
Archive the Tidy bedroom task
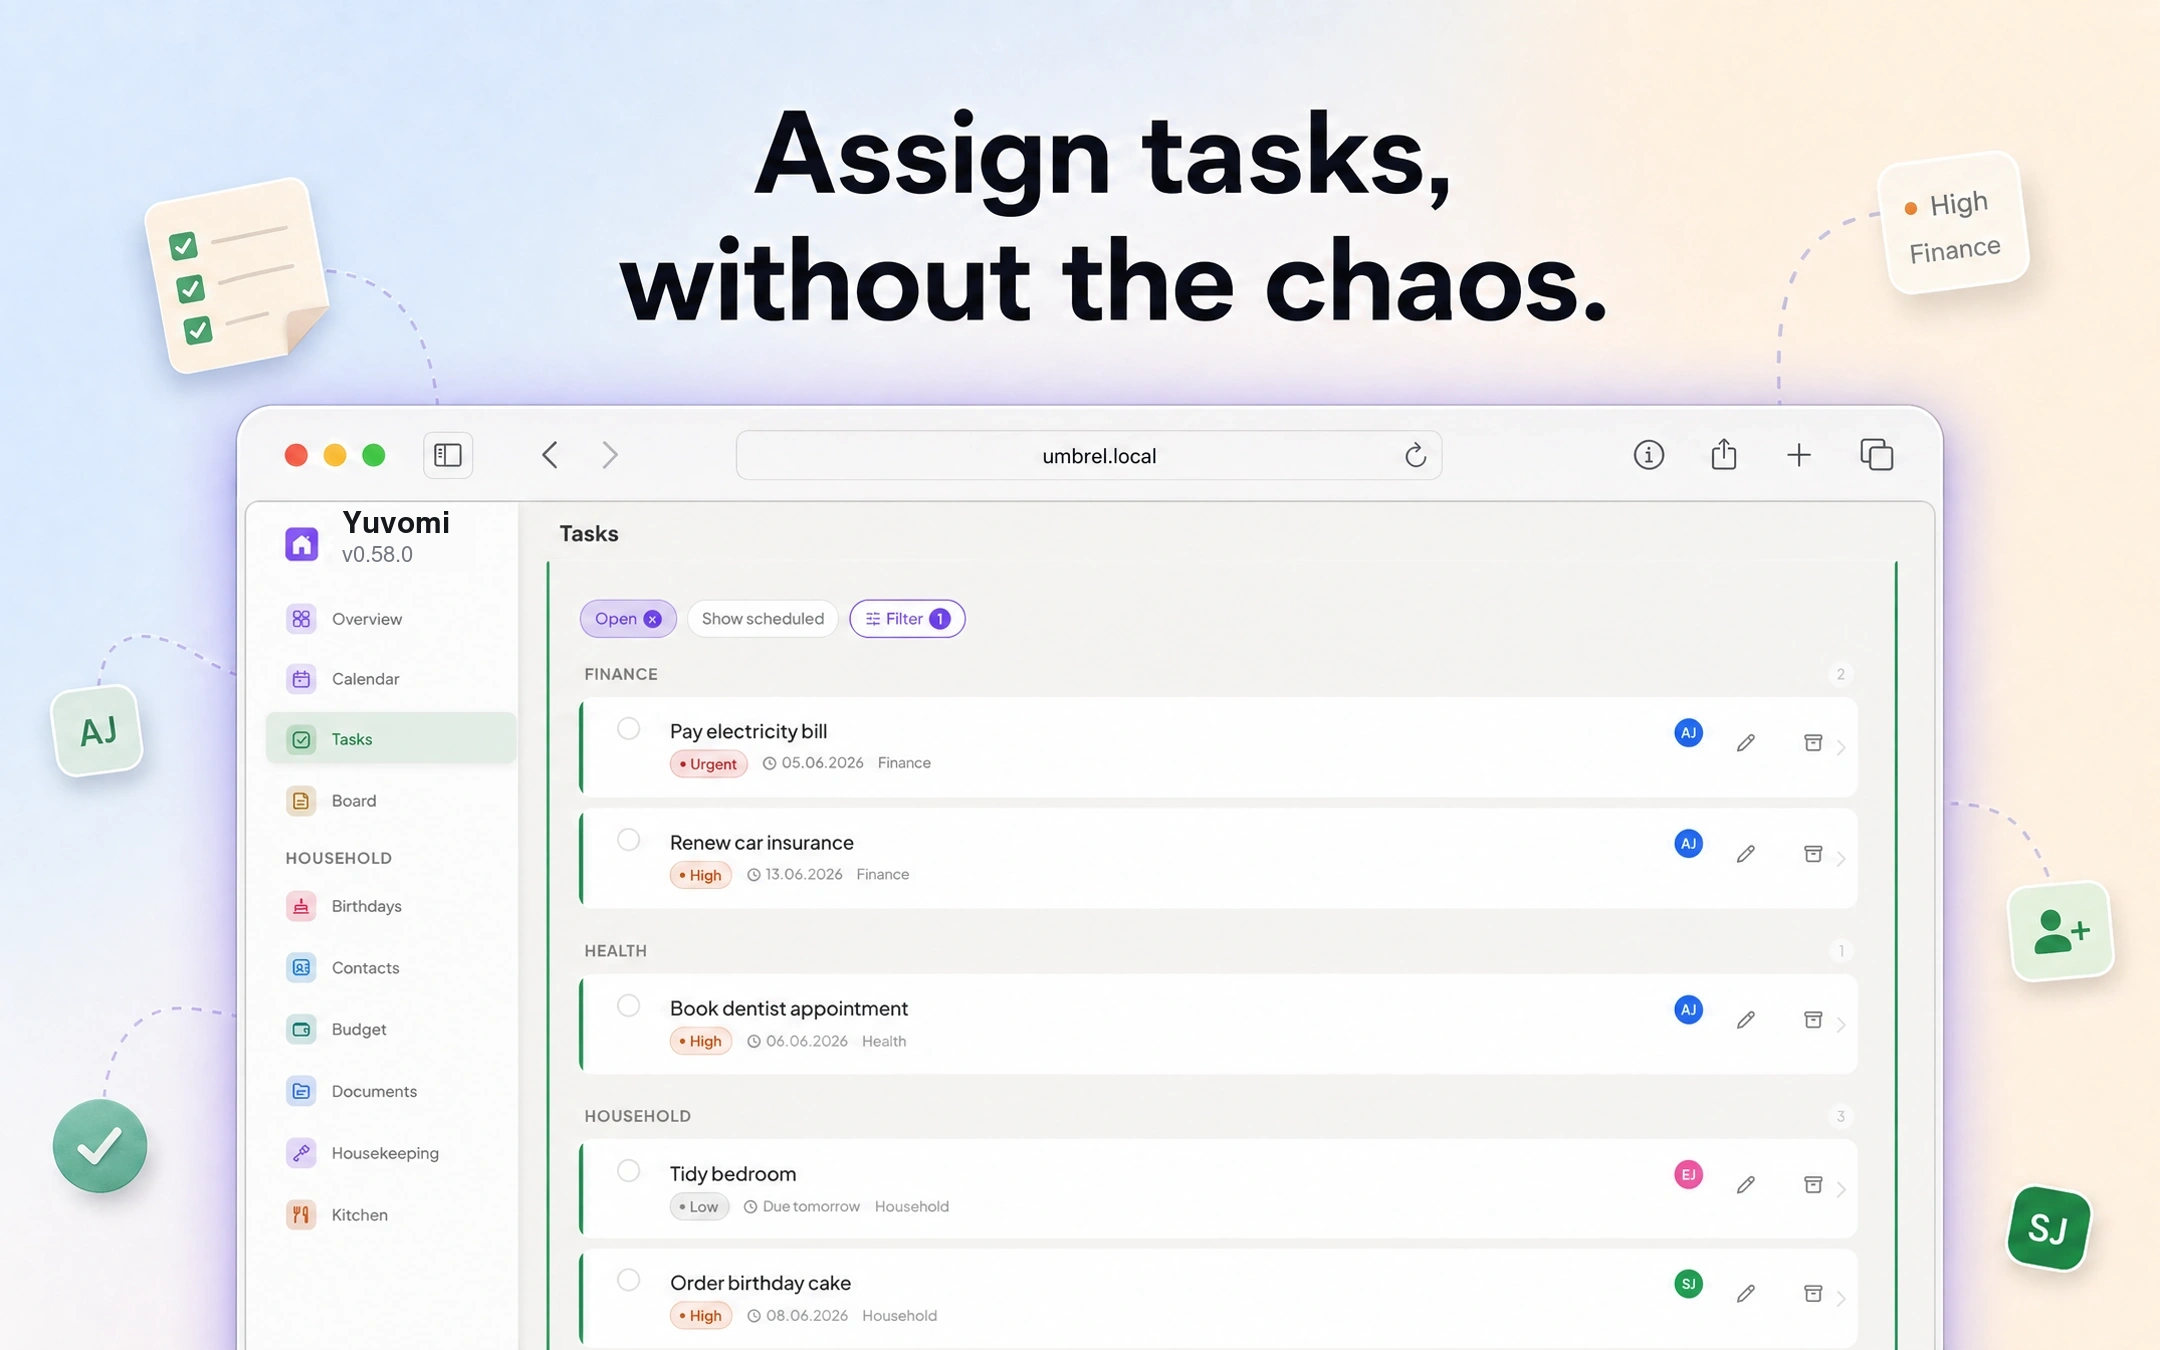(1812, 1185)
